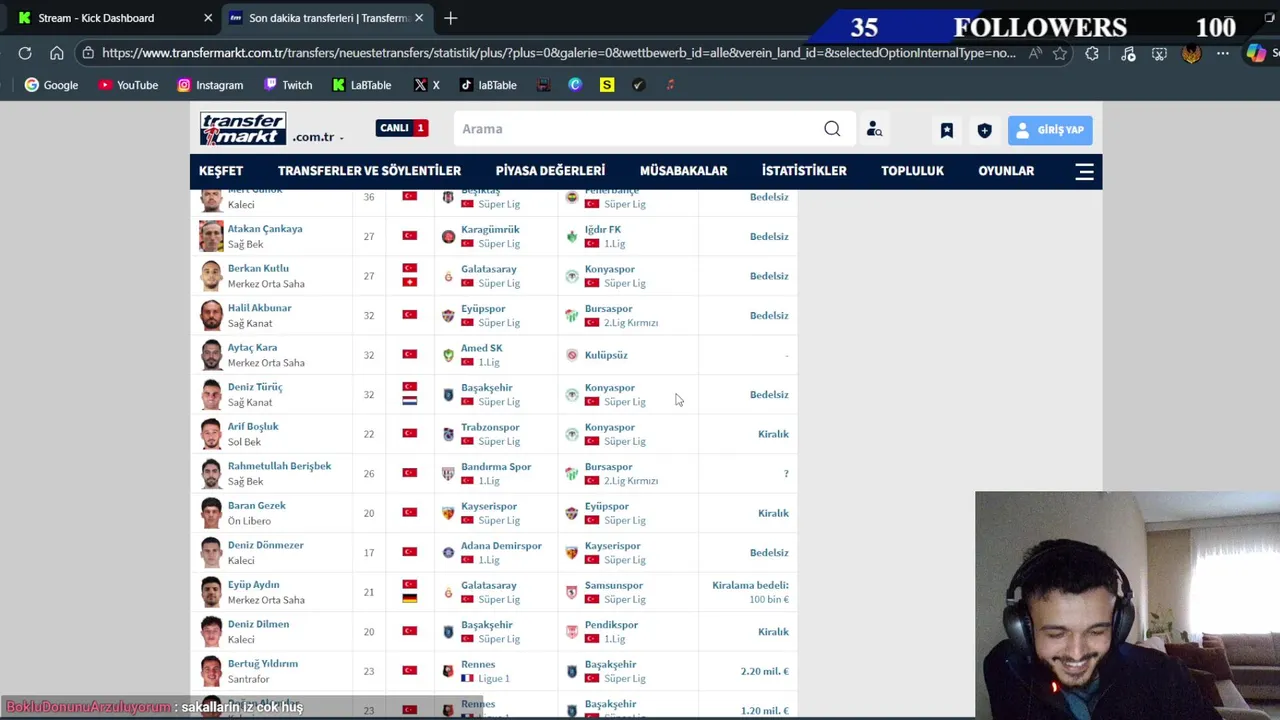This screenshot has width=1280, height=720.
Task: Open player Deniz Türüç profile
Action: coord(255,387)
